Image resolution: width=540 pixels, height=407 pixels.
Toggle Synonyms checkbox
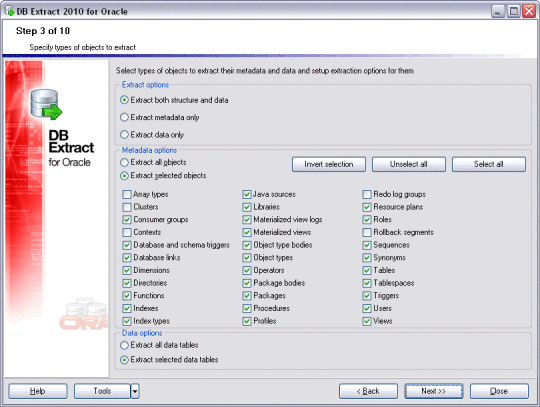click(367, 258)
